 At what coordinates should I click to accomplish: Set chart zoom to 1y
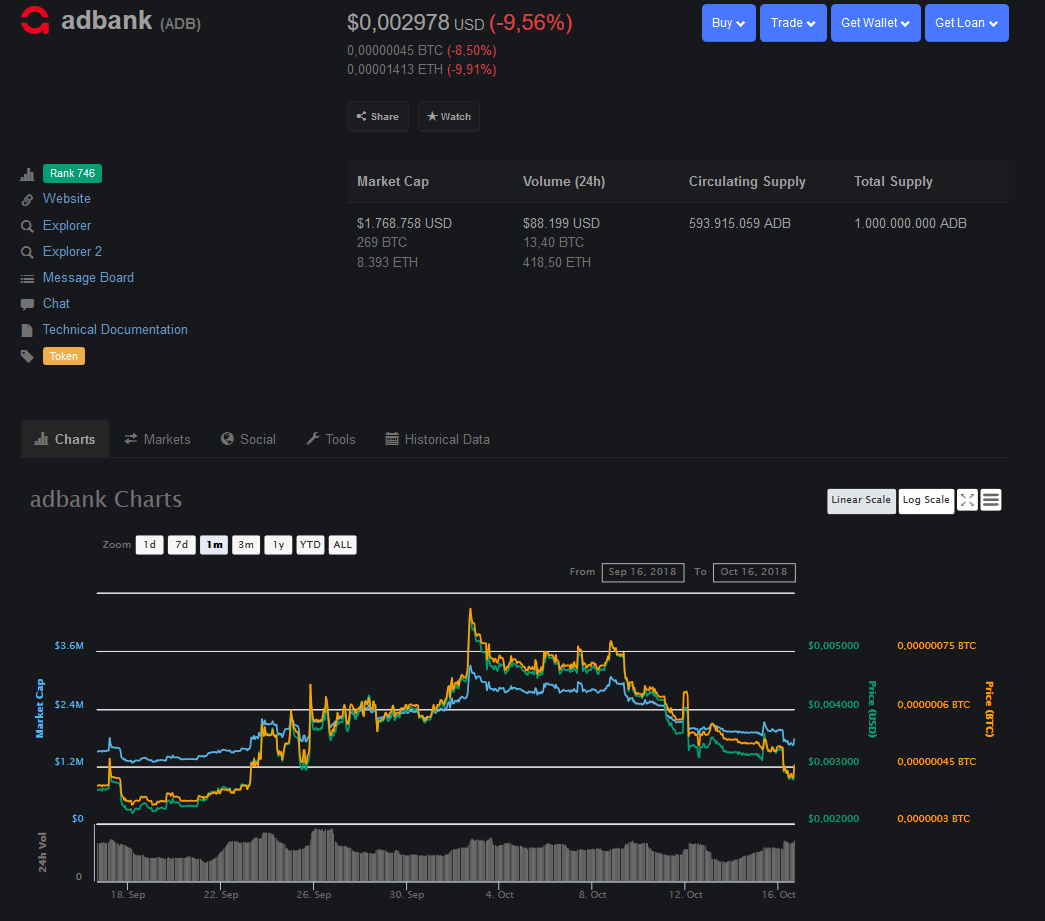coord(278,545)
